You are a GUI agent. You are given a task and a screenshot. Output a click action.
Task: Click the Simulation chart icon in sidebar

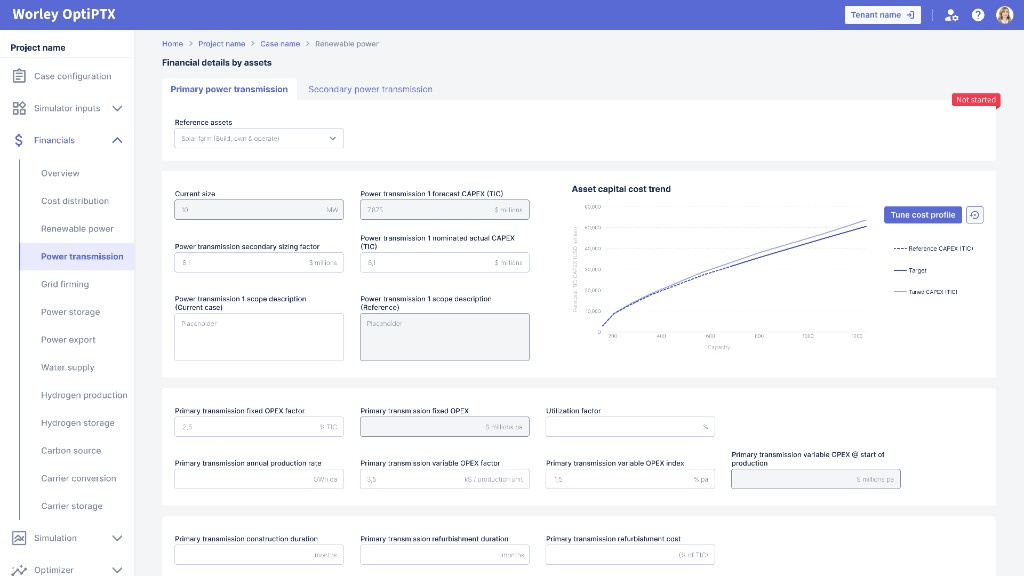click(19, 538)
